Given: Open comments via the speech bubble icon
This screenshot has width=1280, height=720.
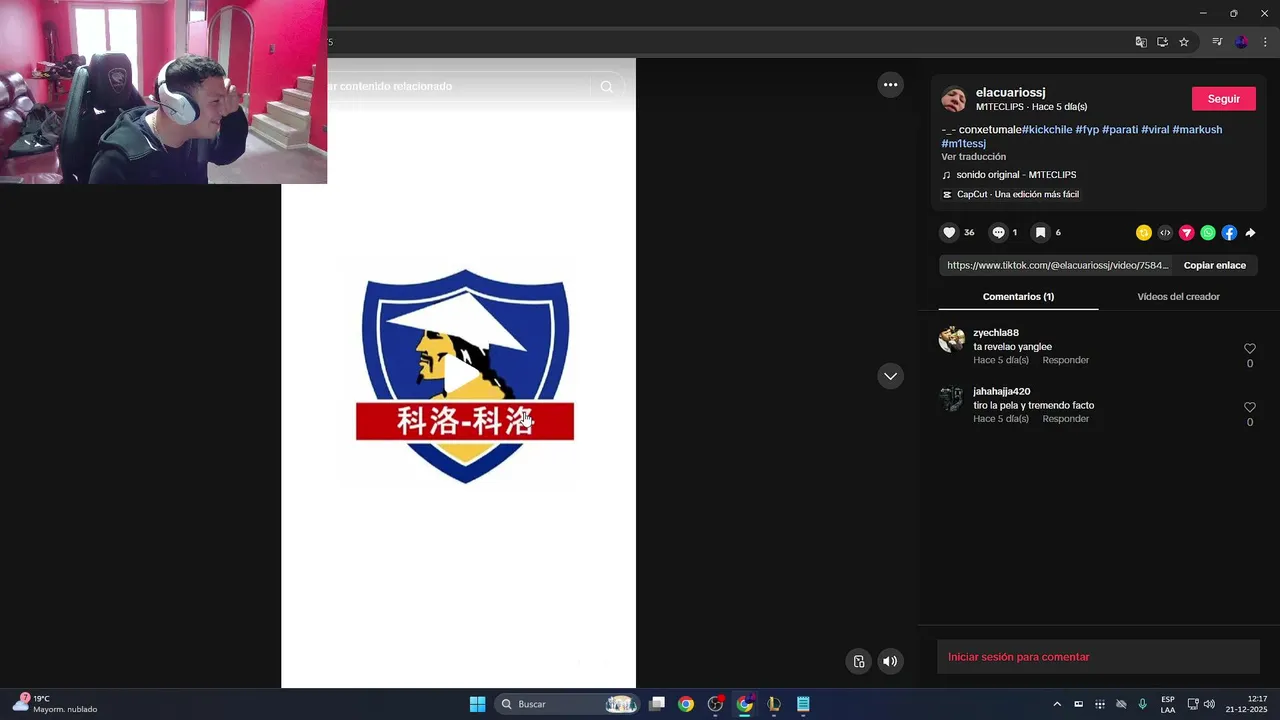Looking at the screenshot, I should tap(998, 232).
